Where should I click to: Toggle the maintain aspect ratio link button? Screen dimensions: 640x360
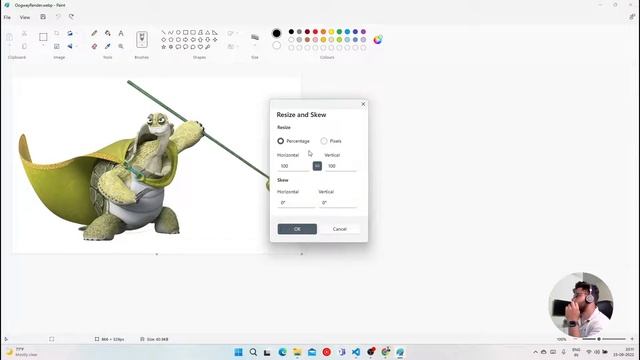point(317,166)
